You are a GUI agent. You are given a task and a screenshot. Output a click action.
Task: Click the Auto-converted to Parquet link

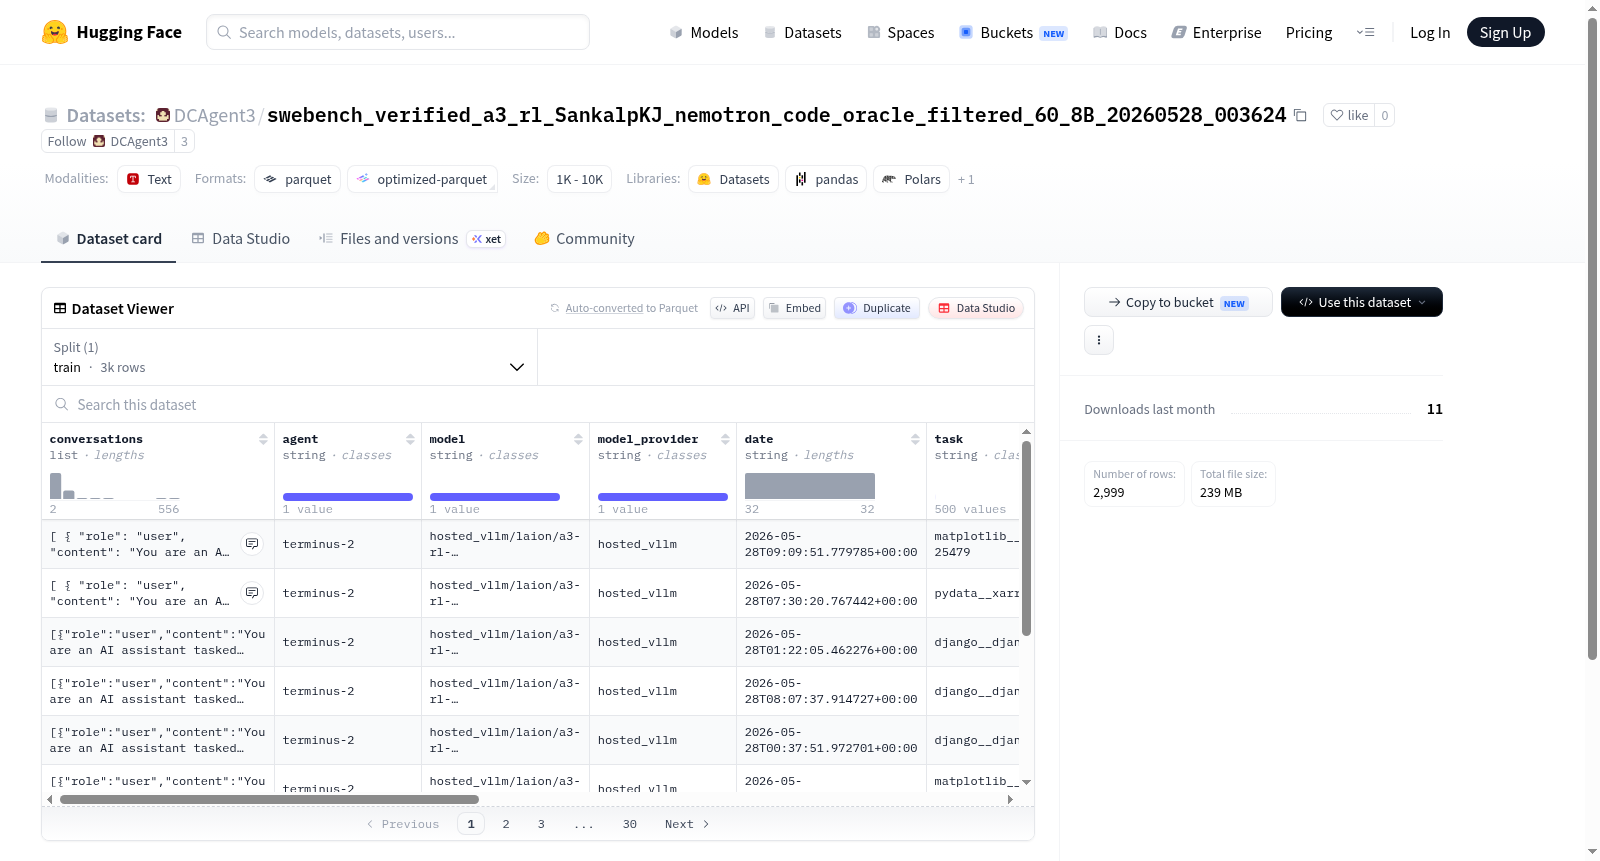[x=631, y=308]
